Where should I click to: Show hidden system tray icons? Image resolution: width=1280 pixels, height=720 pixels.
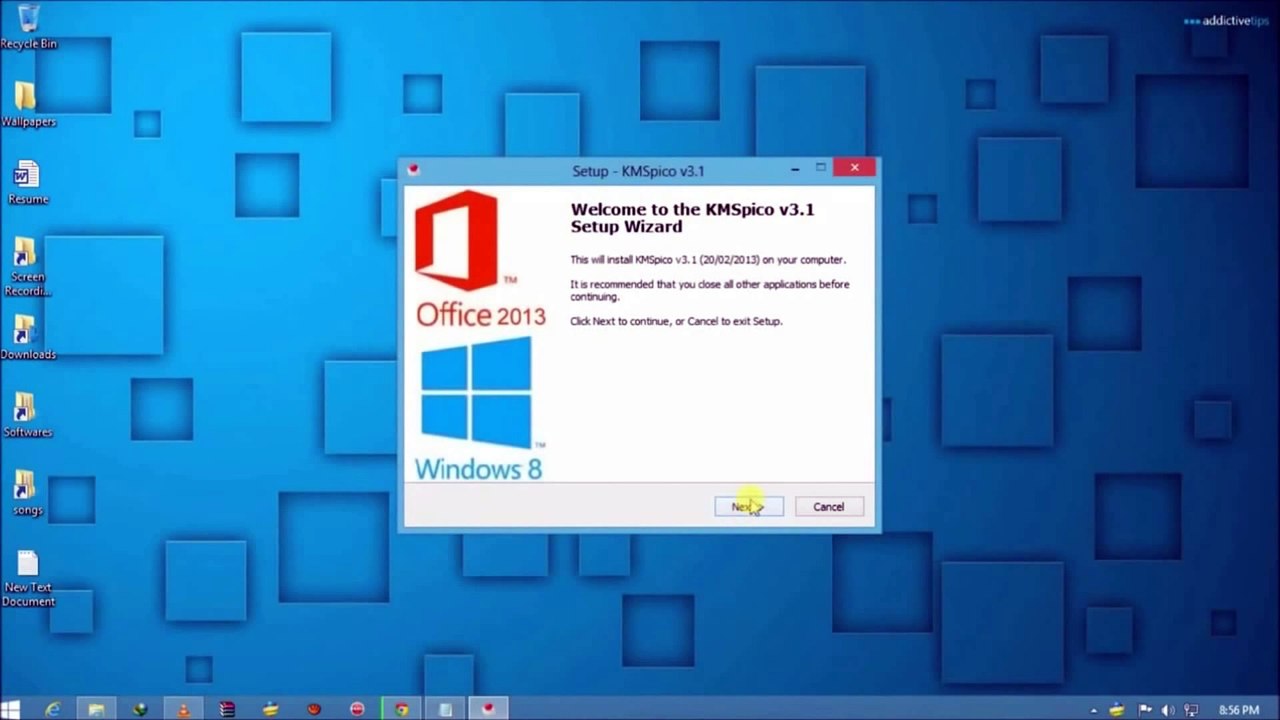click(x=1094, y=711)
